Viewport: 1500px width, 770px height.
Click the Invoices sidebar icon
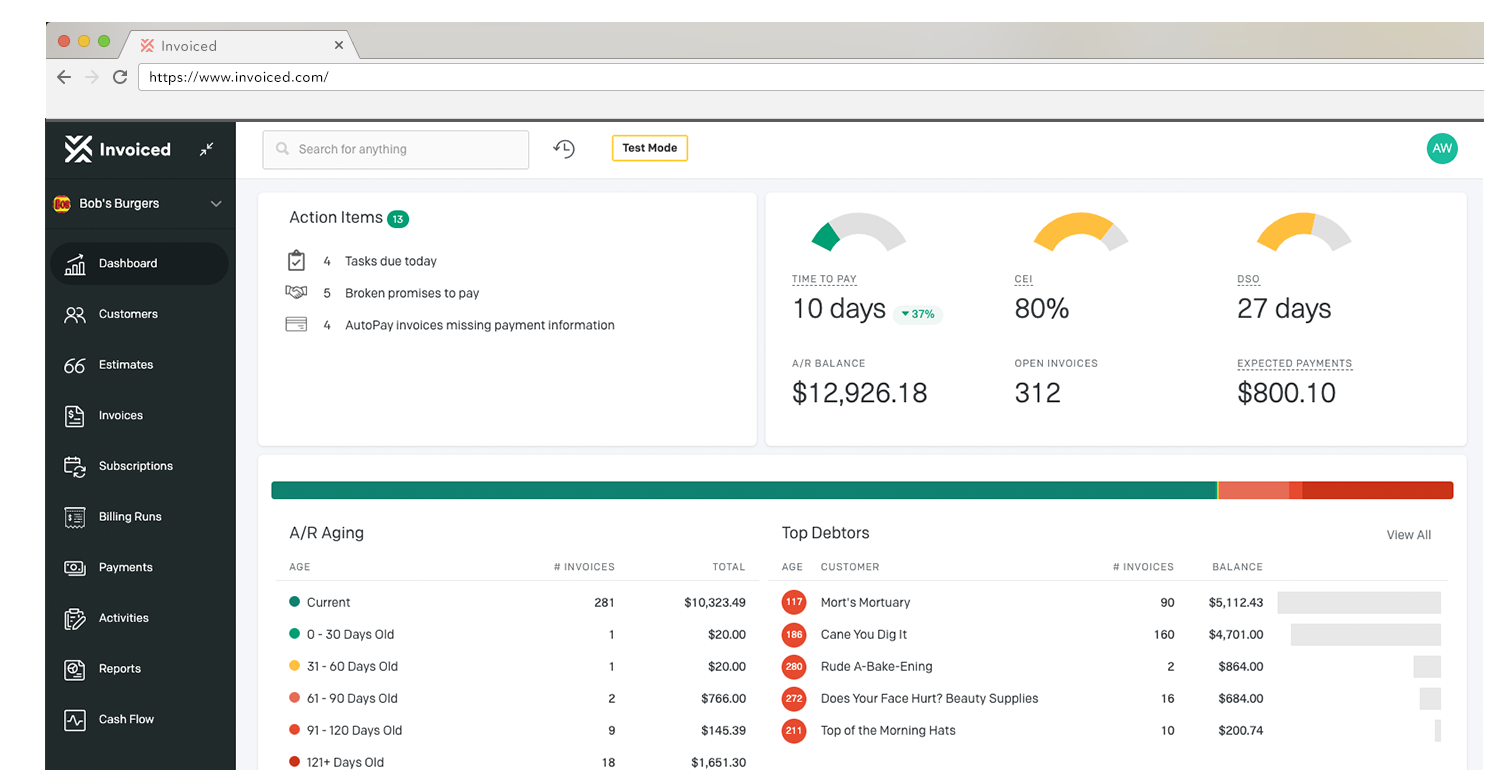[75, 415]
